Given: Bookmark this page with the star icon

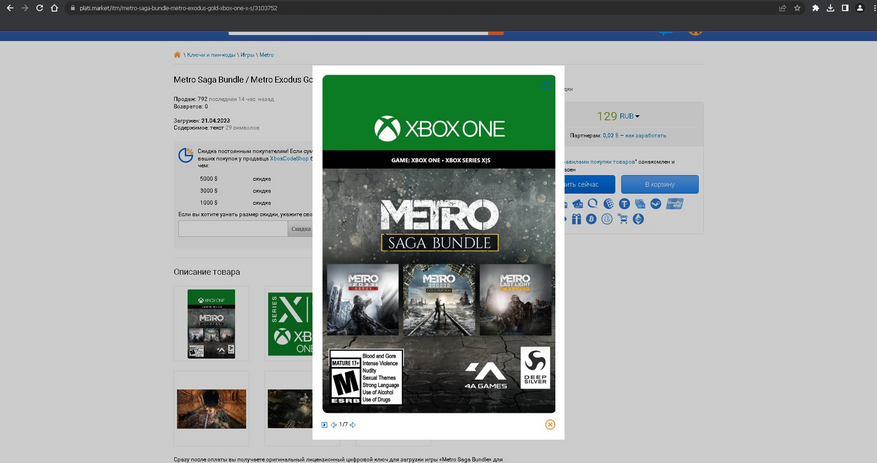Looking at the screenshot, I should click(797, 8).
